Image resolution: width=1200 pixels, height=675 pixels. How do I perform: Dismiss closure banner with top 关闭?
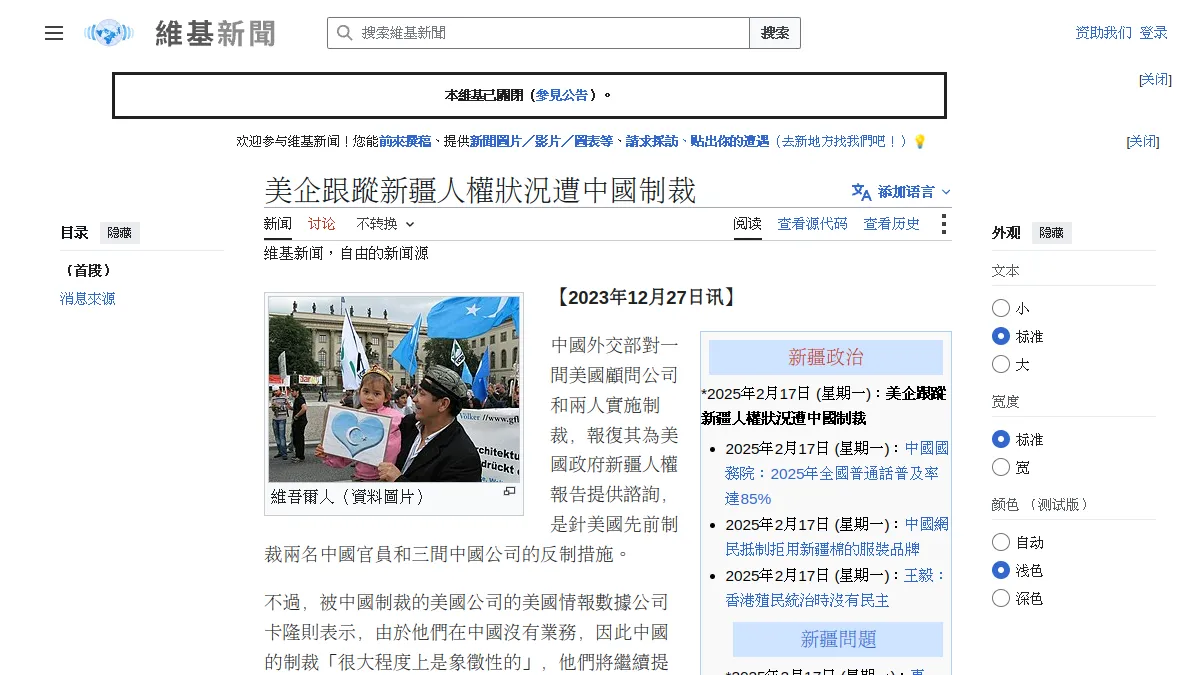click(1155, 80)
